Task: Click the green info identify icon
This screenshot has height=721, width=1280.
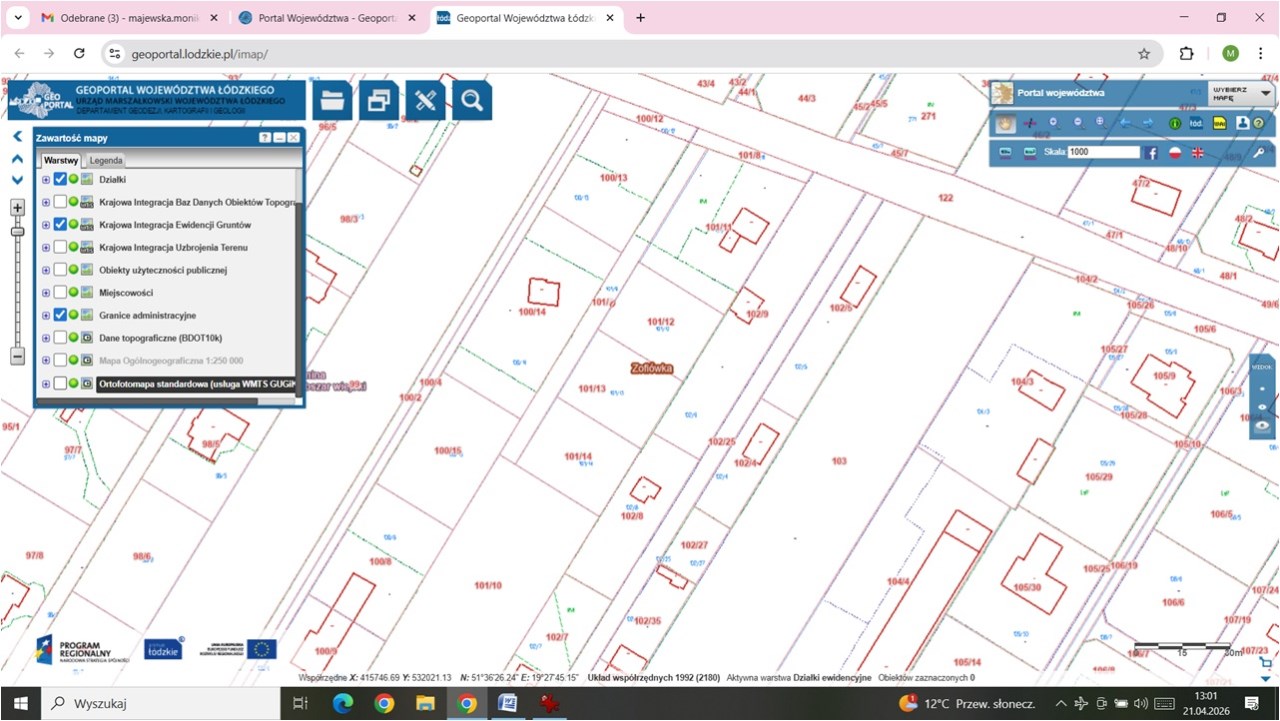Action: (x=1175, y=123)
